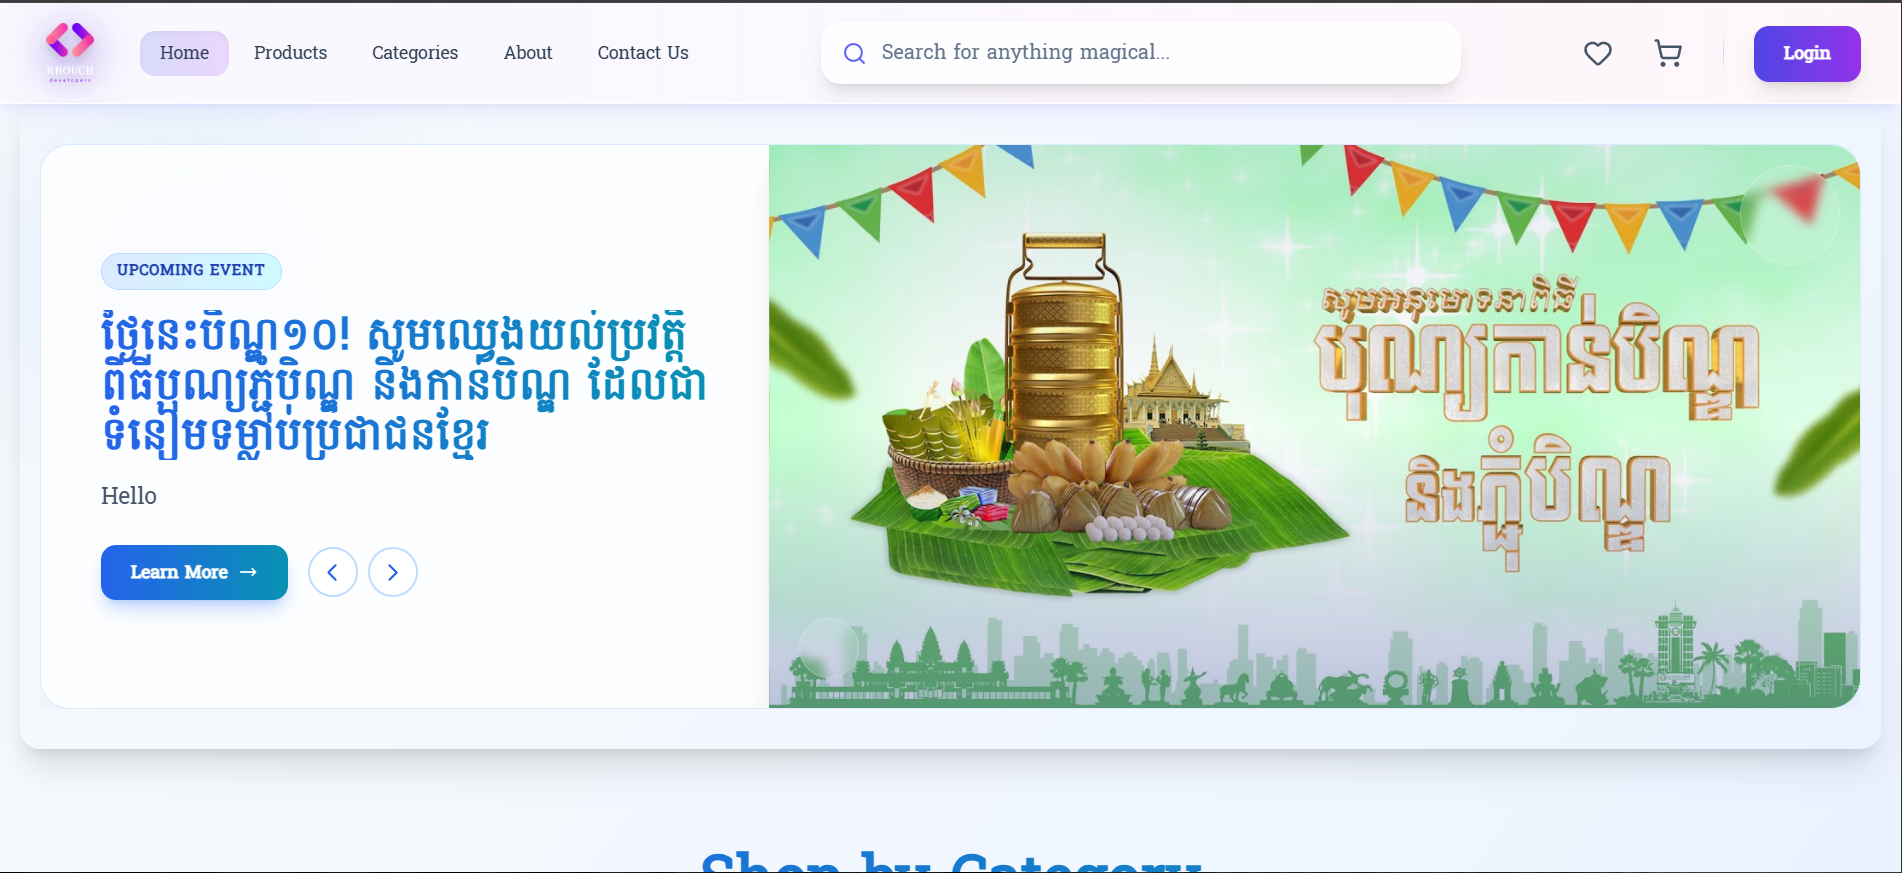Click the Learn More button
The image size is (1902, 873).
[x=194, y=572]
